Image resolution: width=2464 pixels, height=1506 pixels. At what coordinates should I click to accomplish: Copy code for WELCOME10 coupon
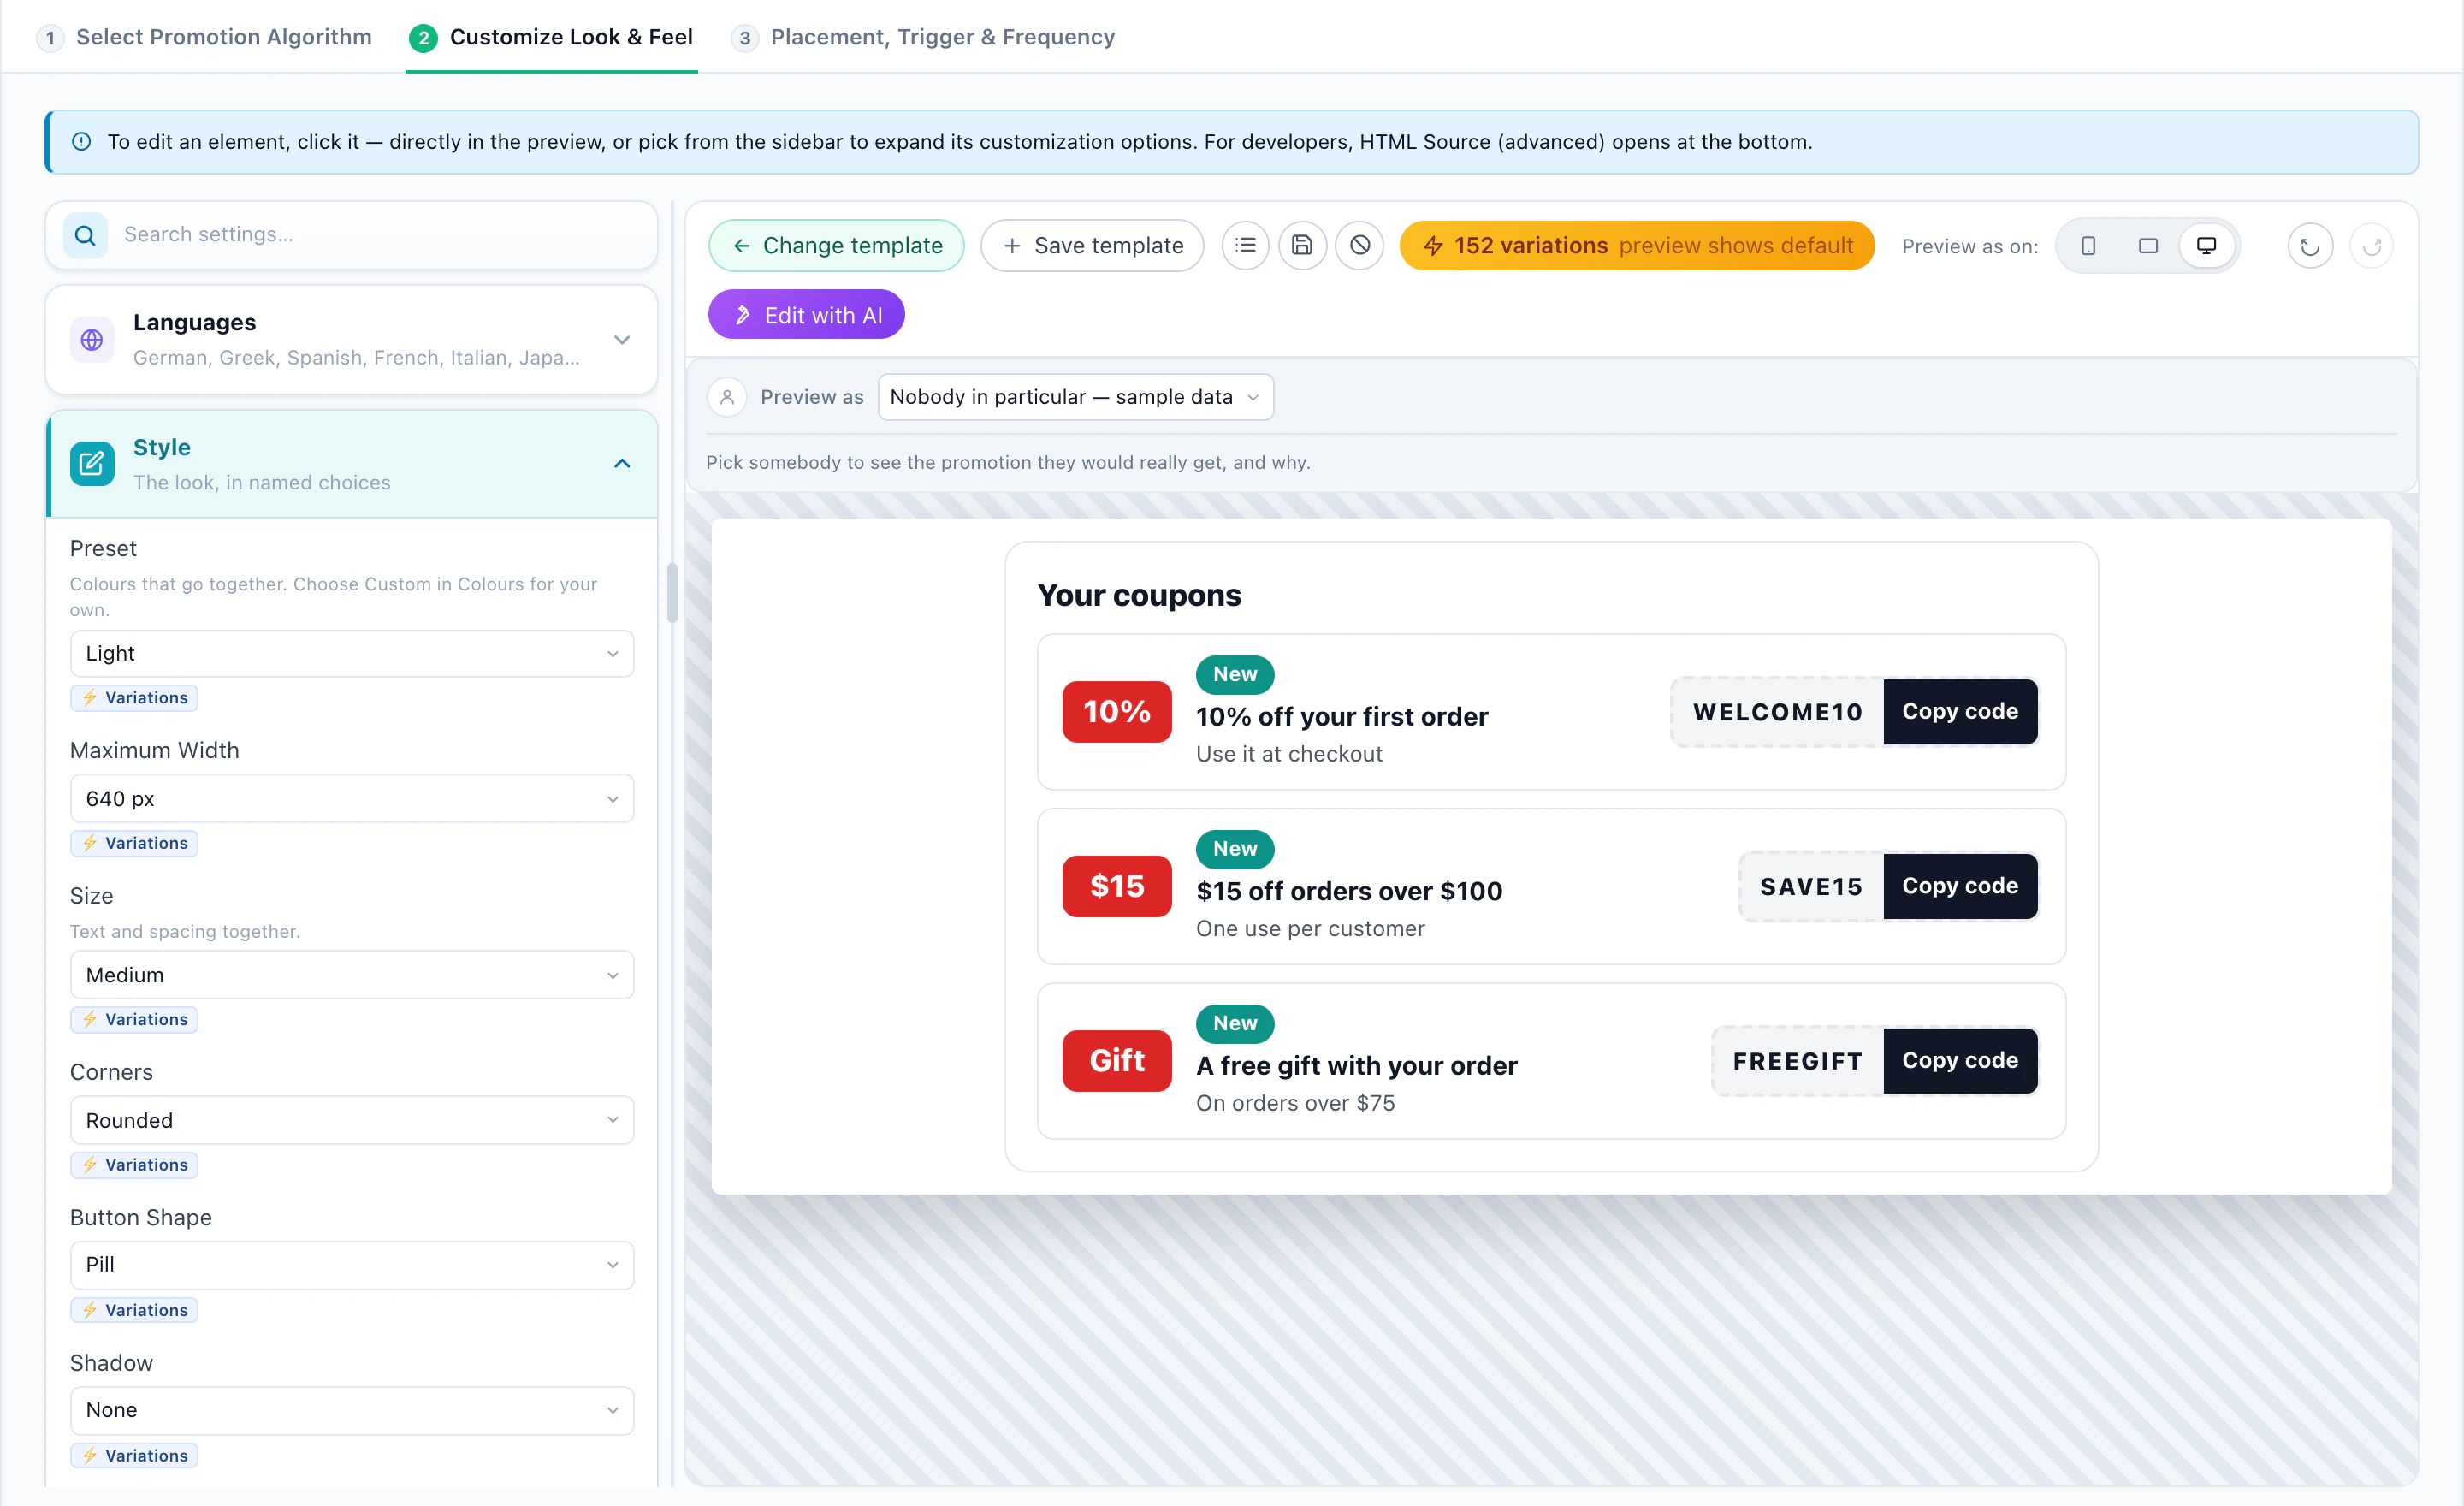coord(1960,712)
